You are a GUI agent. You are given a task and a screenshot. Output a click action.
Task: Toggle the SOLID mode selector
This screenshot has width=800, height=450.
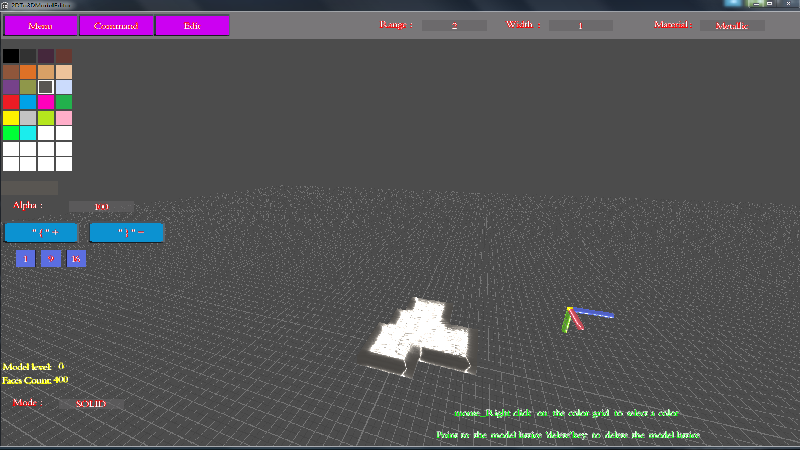[91, 404]
